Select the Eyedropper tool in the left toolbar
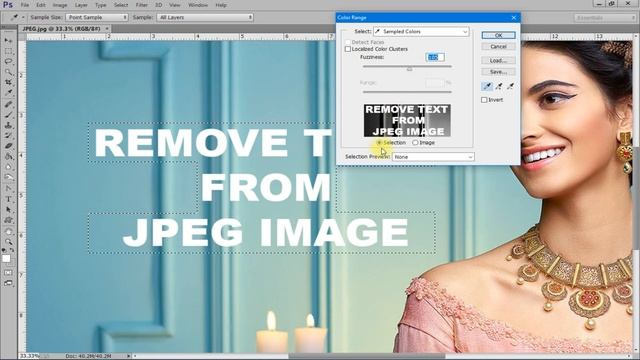The image size is (640, 360). click(8, 93)
